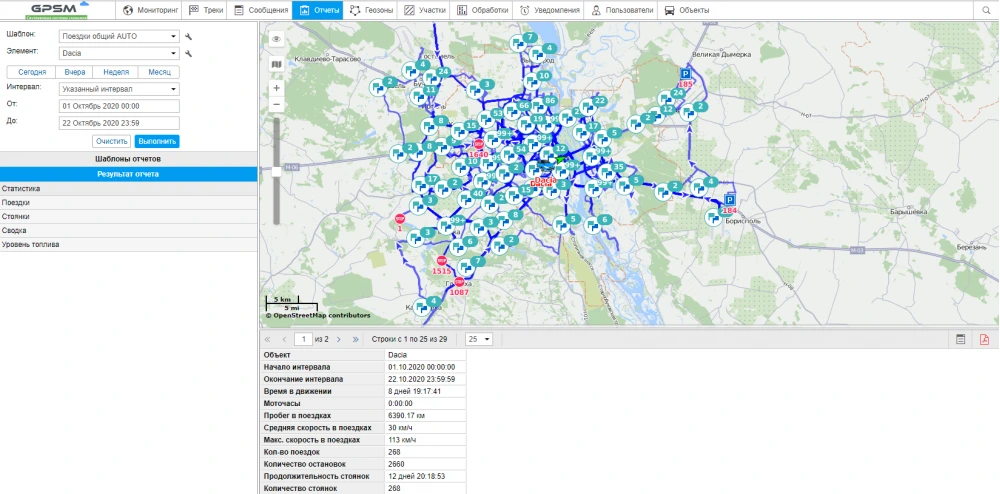The image size is (1000, 494).
Task: Click the stop marker labeled 1640
Action: point(479,145)
